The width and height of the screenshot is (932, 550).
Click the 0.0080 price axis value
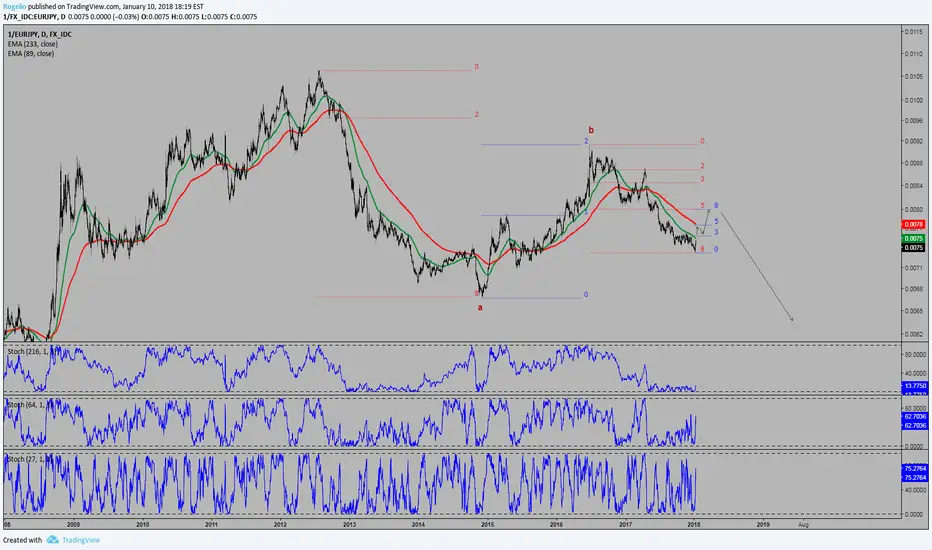[914, 209]
